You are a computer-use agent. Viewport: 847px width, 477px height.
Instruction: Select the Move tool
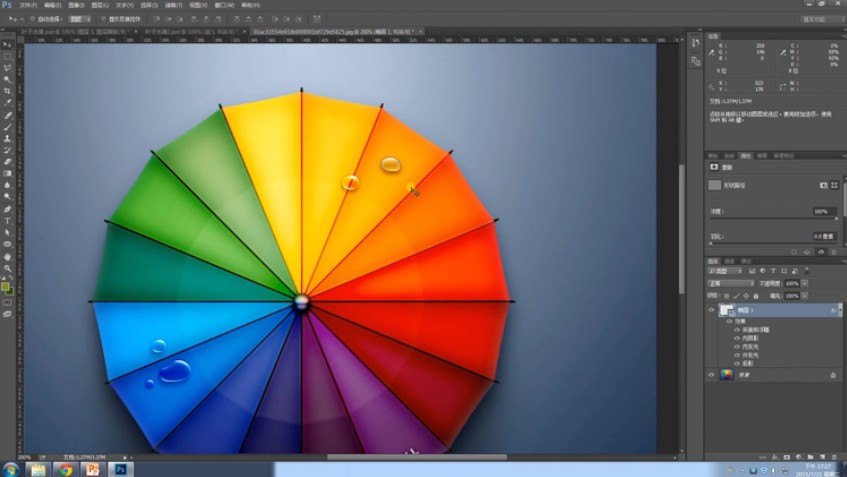7,45
